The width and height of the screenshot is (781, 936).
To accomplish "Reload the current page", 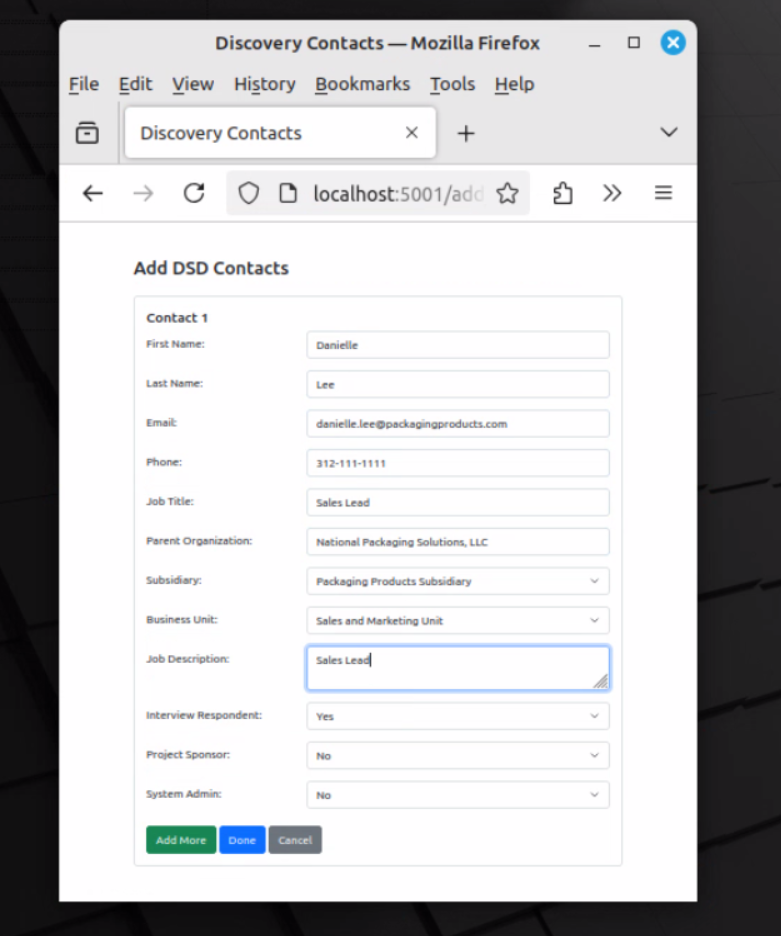I will tap(194, 193).
